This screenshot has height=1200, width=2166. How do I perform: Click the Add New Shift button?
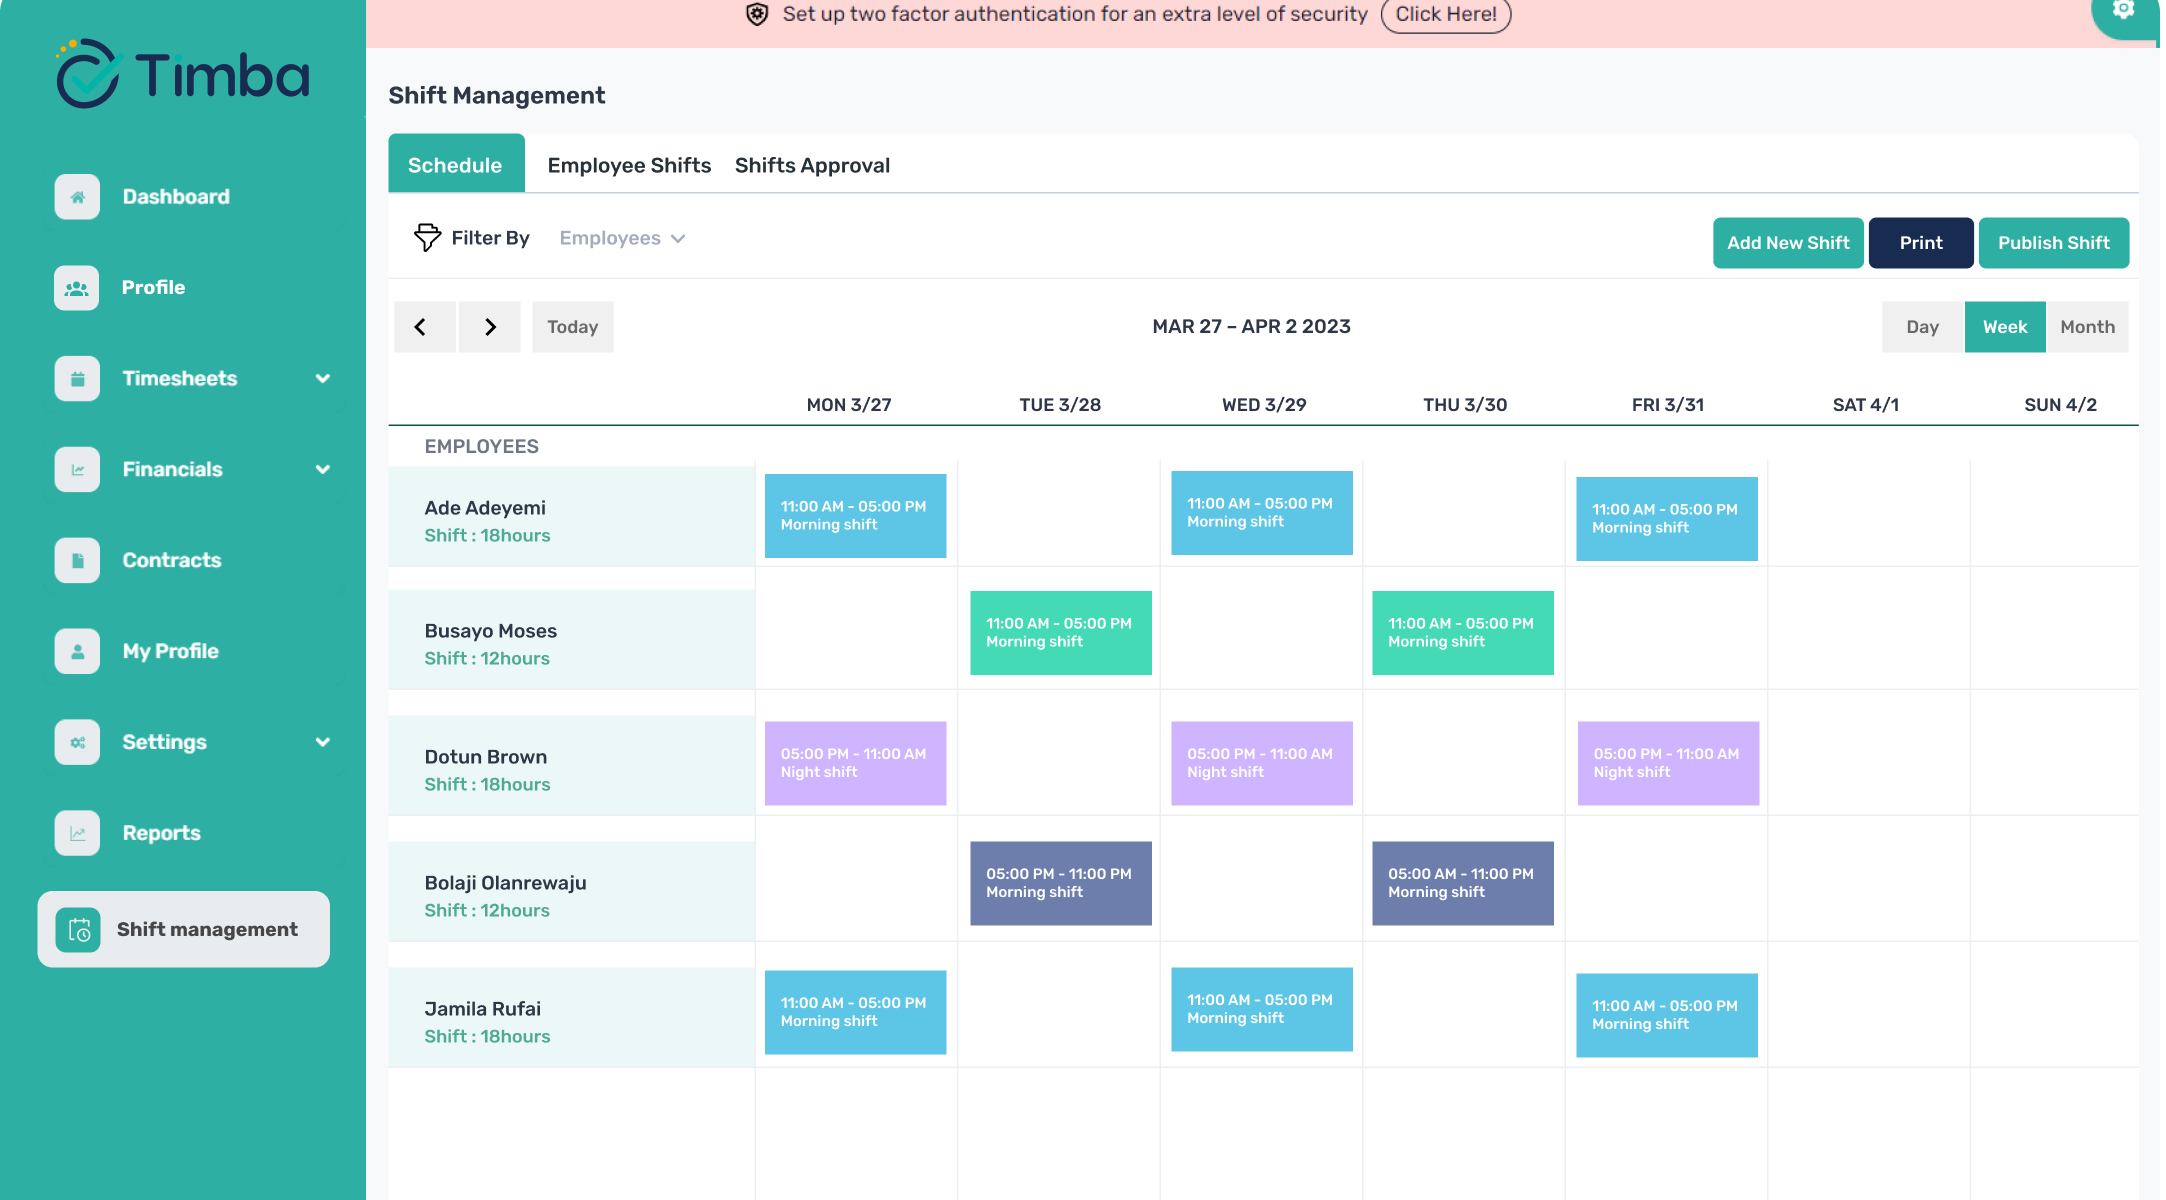tap(1788, 243)
